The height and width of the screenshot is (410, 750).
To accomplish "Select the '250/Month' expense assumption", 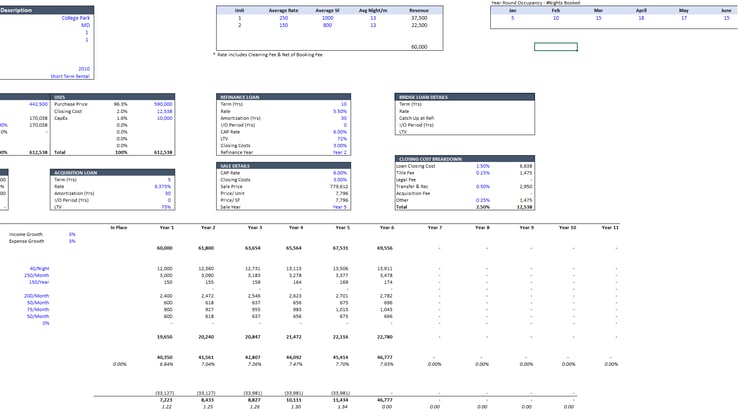I will (x=37, y=275).
